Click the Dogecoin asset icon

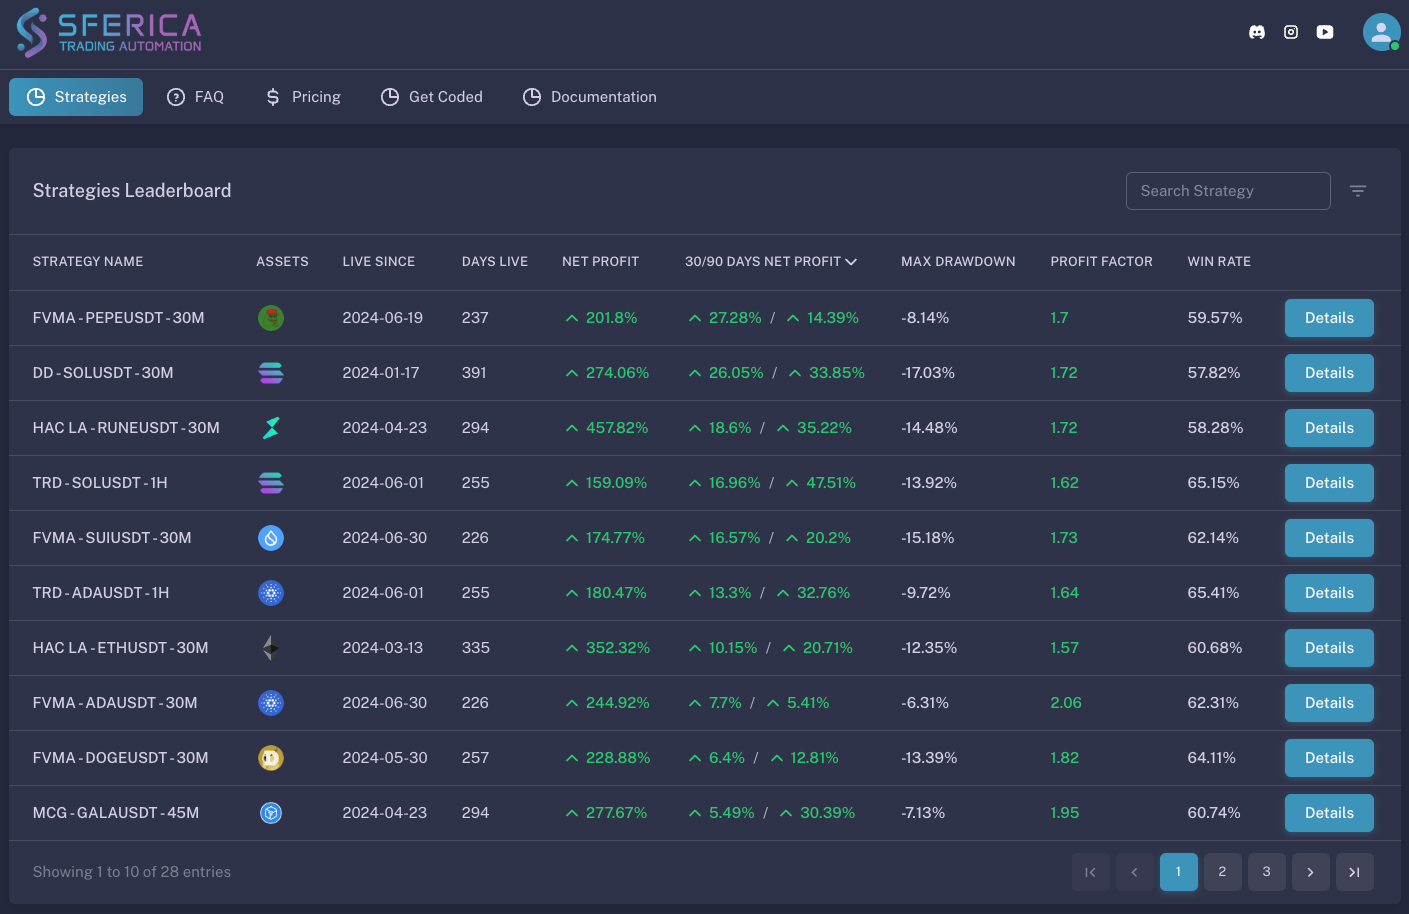271,758
